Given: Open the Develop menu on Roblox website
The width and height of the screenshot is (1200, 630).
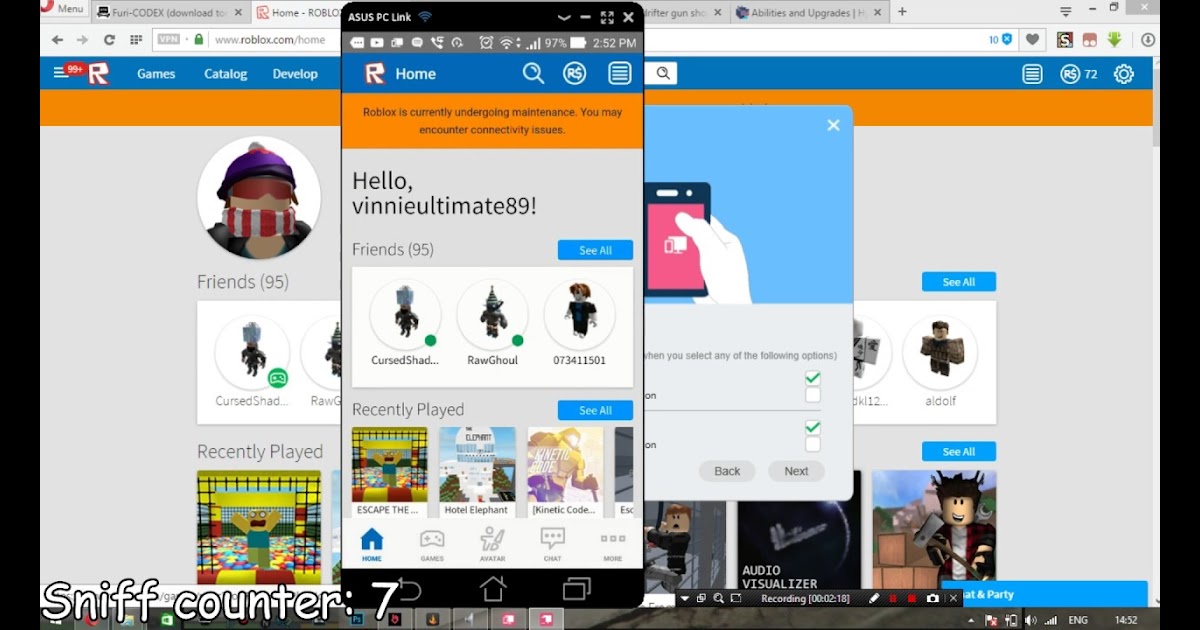Looking at the screenshot, I should pyautogui.click(x=295, y=74).
